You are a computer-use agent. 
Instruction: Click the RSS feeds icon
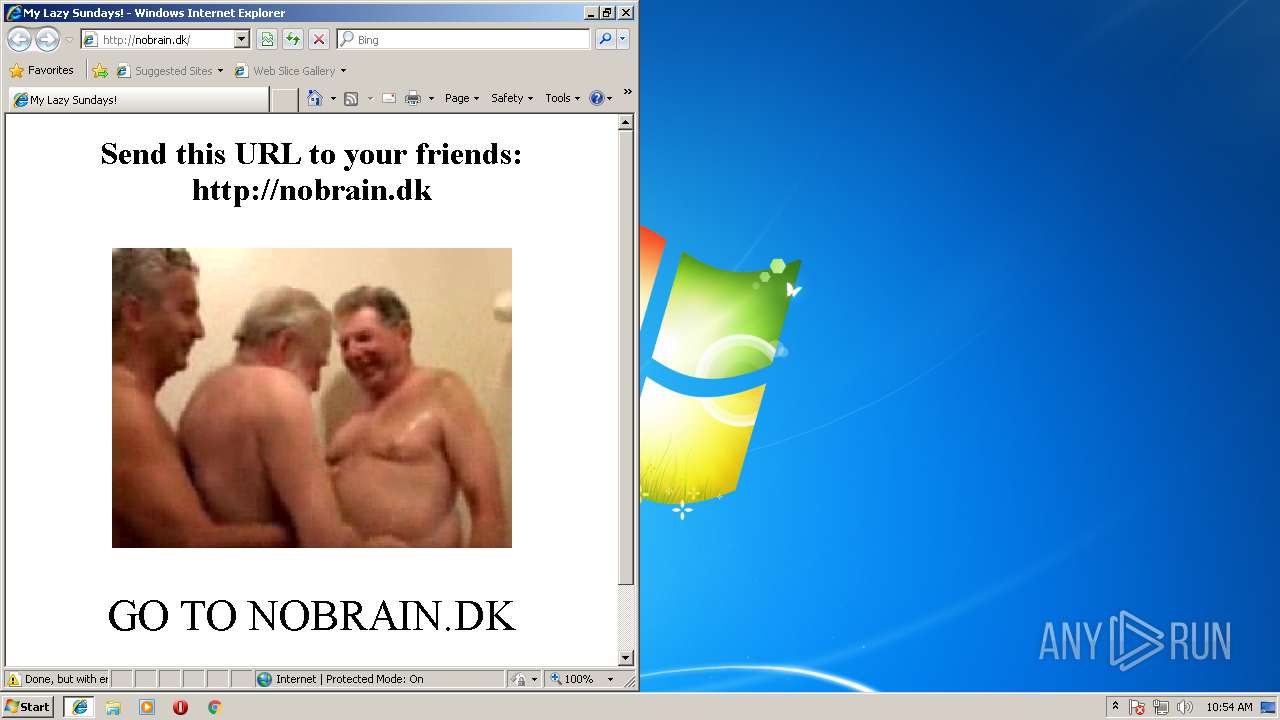pyautogui.click(x=351, y=98)
